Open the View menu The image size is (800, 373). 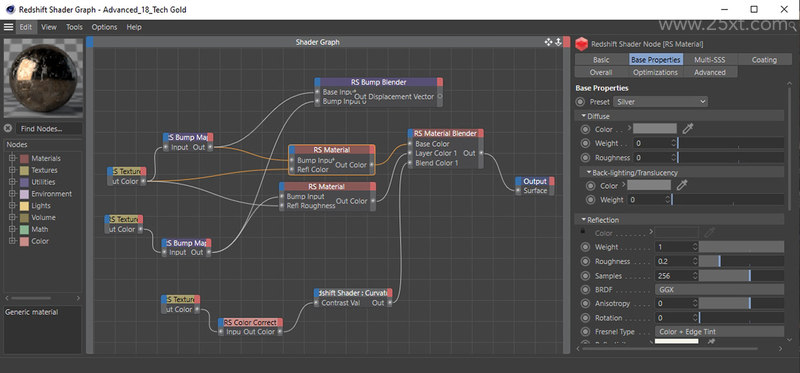[49, 27]
